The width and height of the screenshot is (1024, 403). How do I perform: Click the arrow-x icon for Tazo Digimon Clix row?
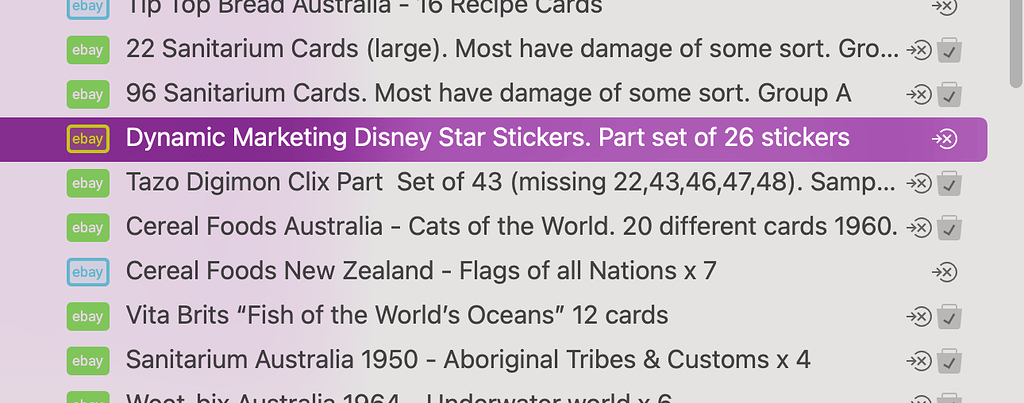tap(919, 184)
